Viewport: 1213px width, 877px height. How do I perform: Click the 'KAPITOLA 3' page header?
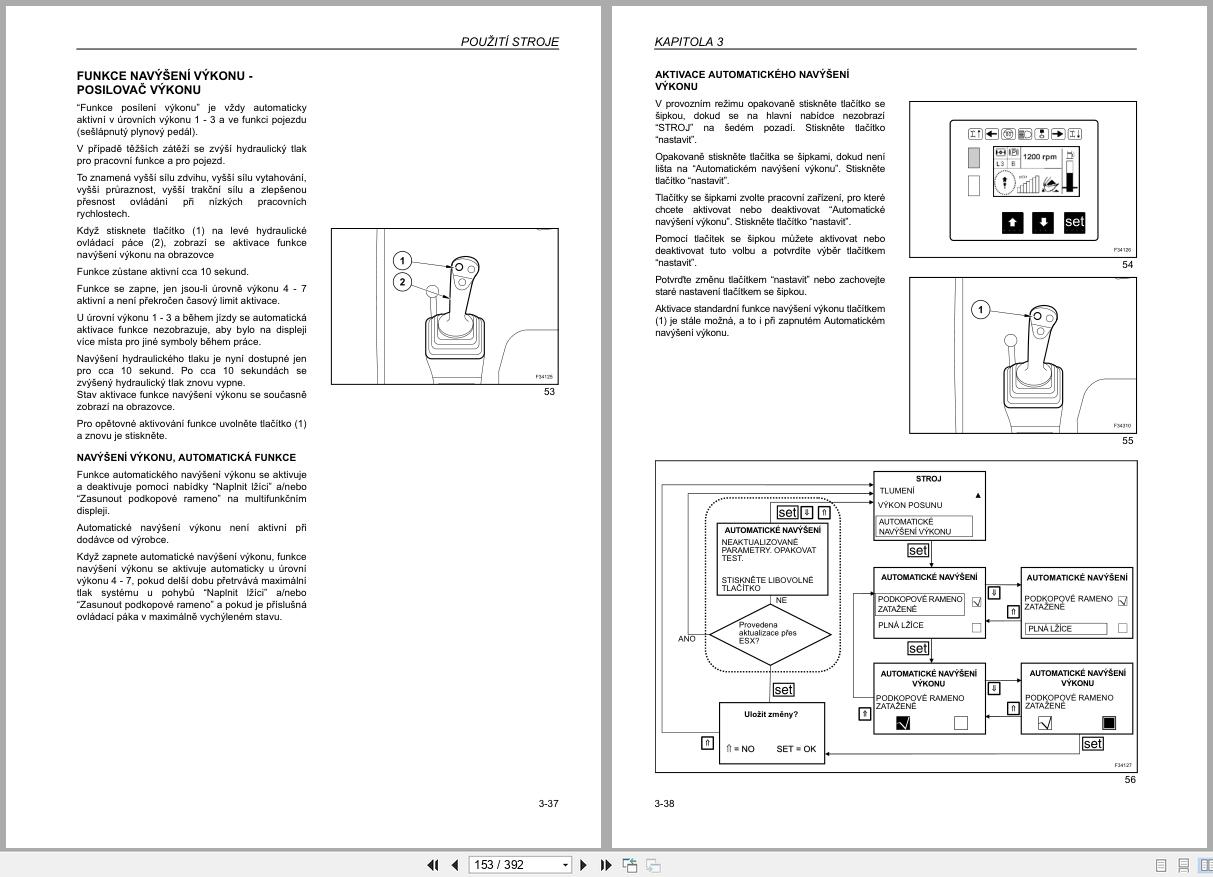tap(689, 42)
